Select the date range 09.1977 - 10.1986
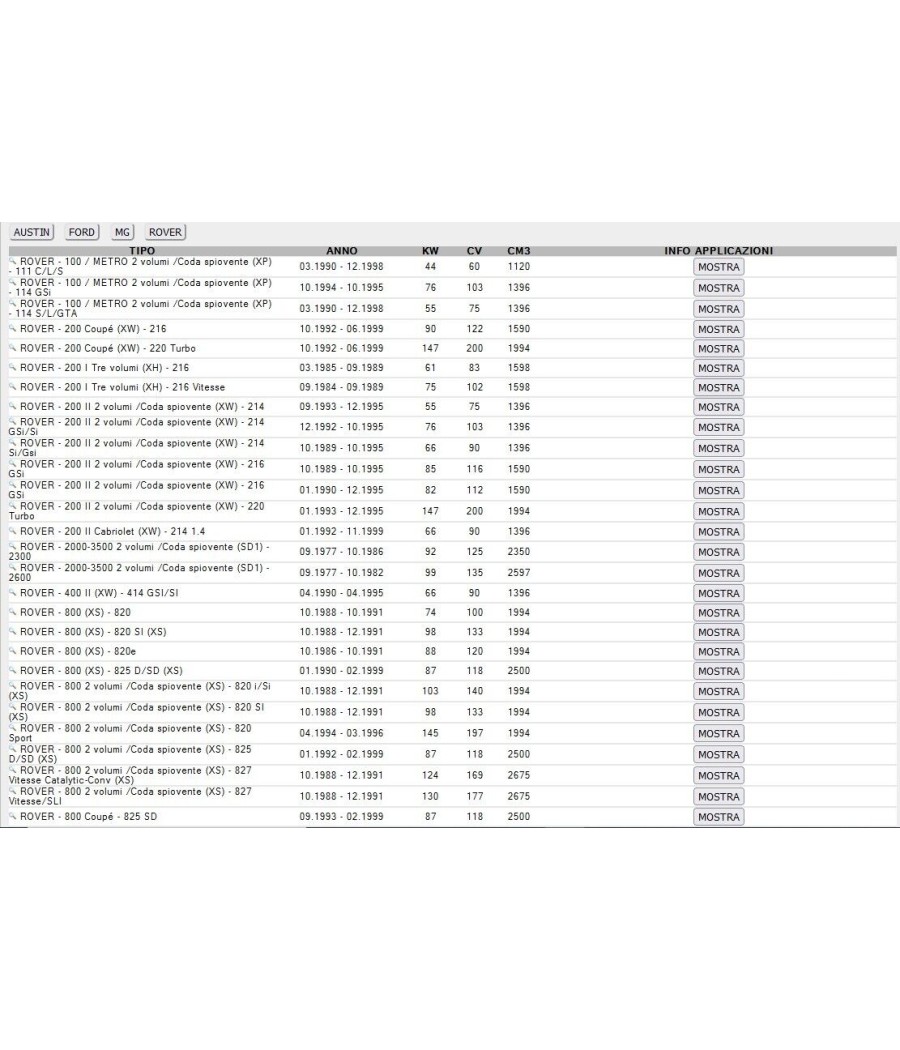 [x=342, y=552]
